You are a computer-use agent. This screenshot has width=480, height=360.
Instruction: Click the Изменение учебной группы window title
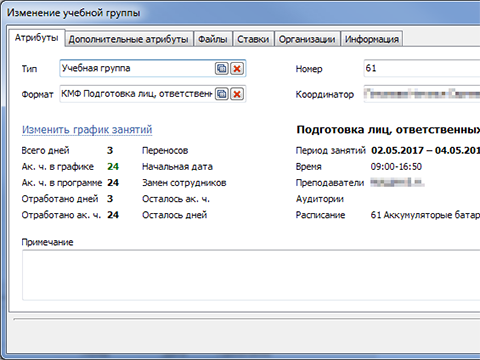coord(74,13)
